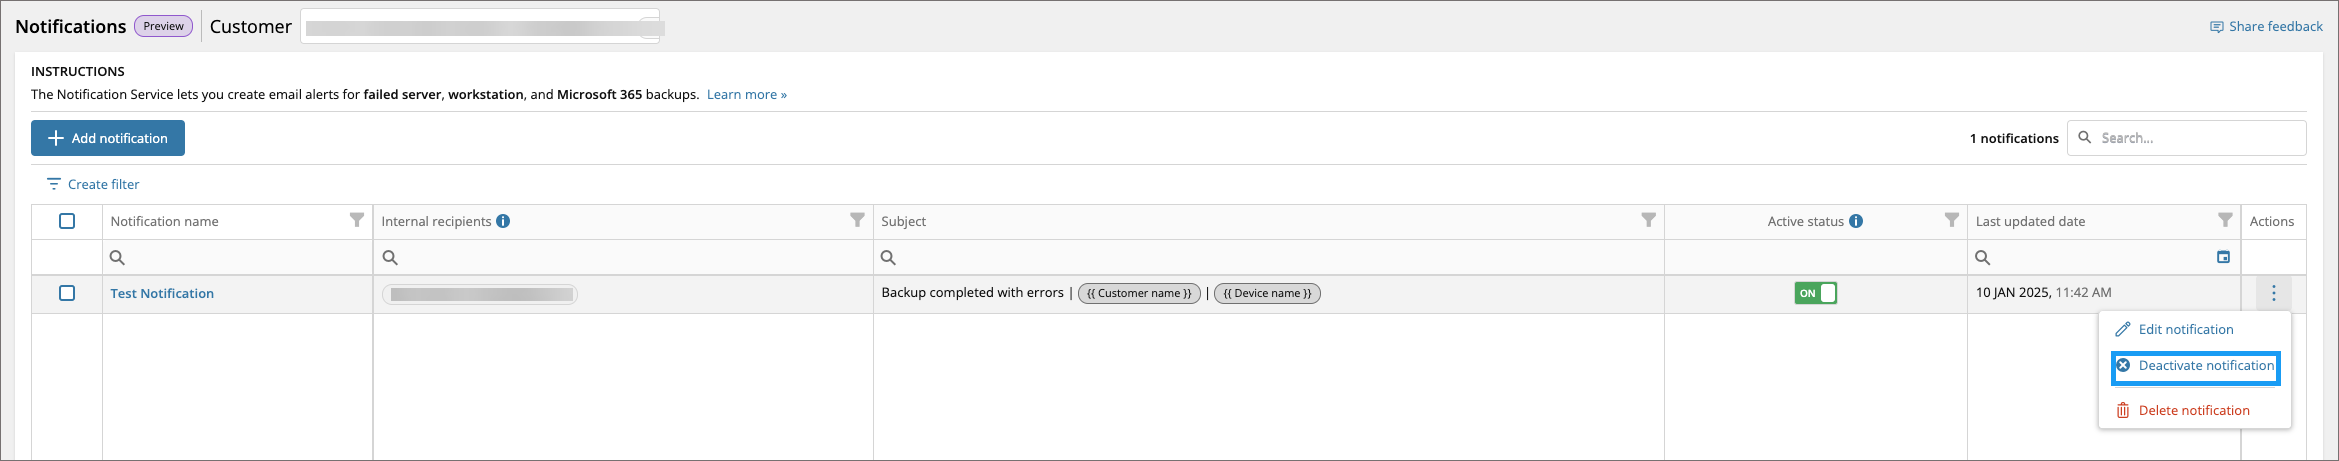The width and height of the screenshot is (2339, 461).
Task: Open filter for Internal recipients column
Action: tap(857, 220)
